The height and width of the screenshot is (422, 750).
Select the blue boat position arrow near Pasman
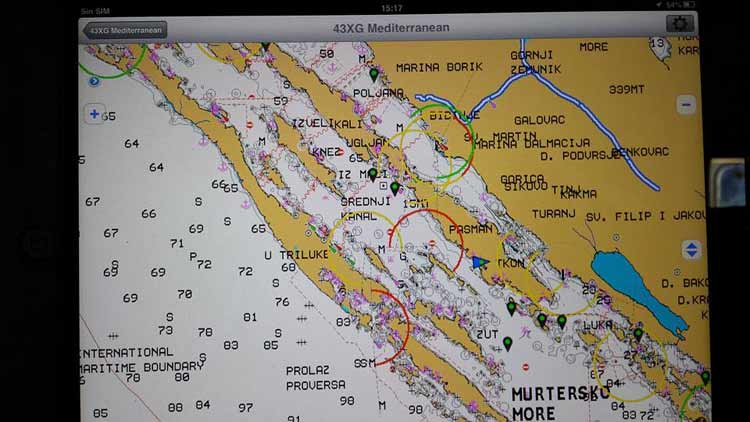click(x=480, y=263)
